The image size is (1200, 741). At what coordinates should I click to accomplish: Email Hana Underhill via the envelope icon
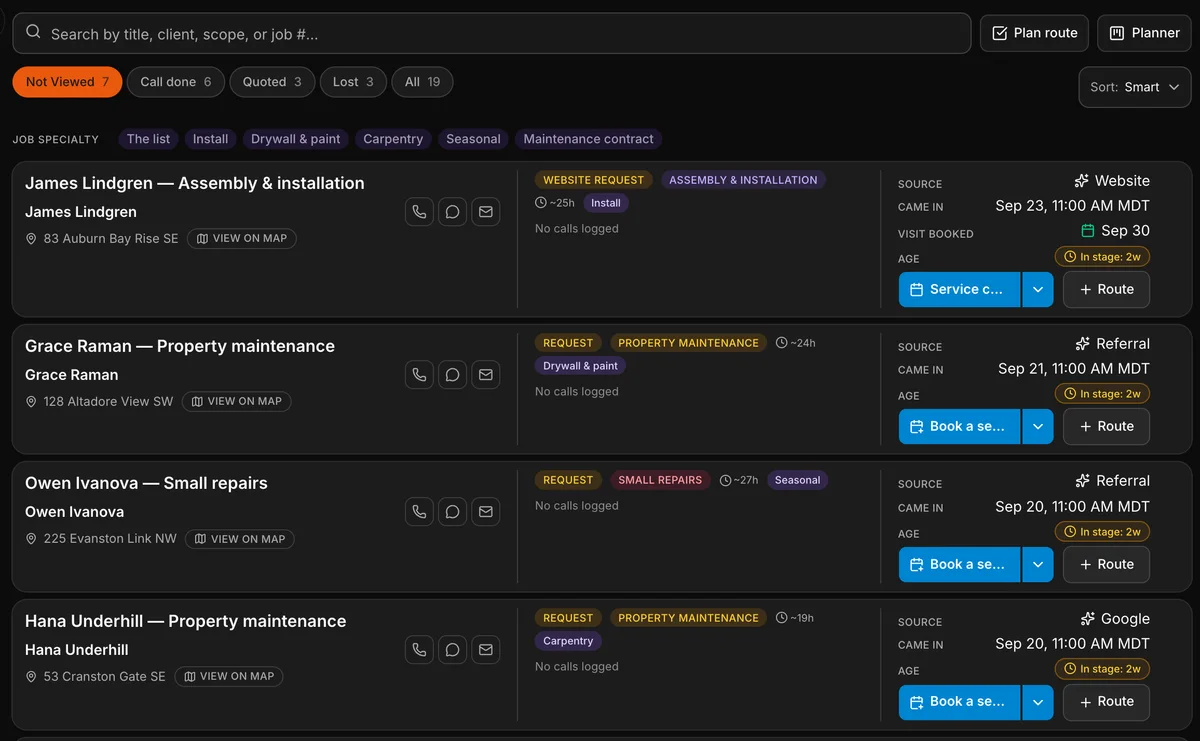(486, 650)
